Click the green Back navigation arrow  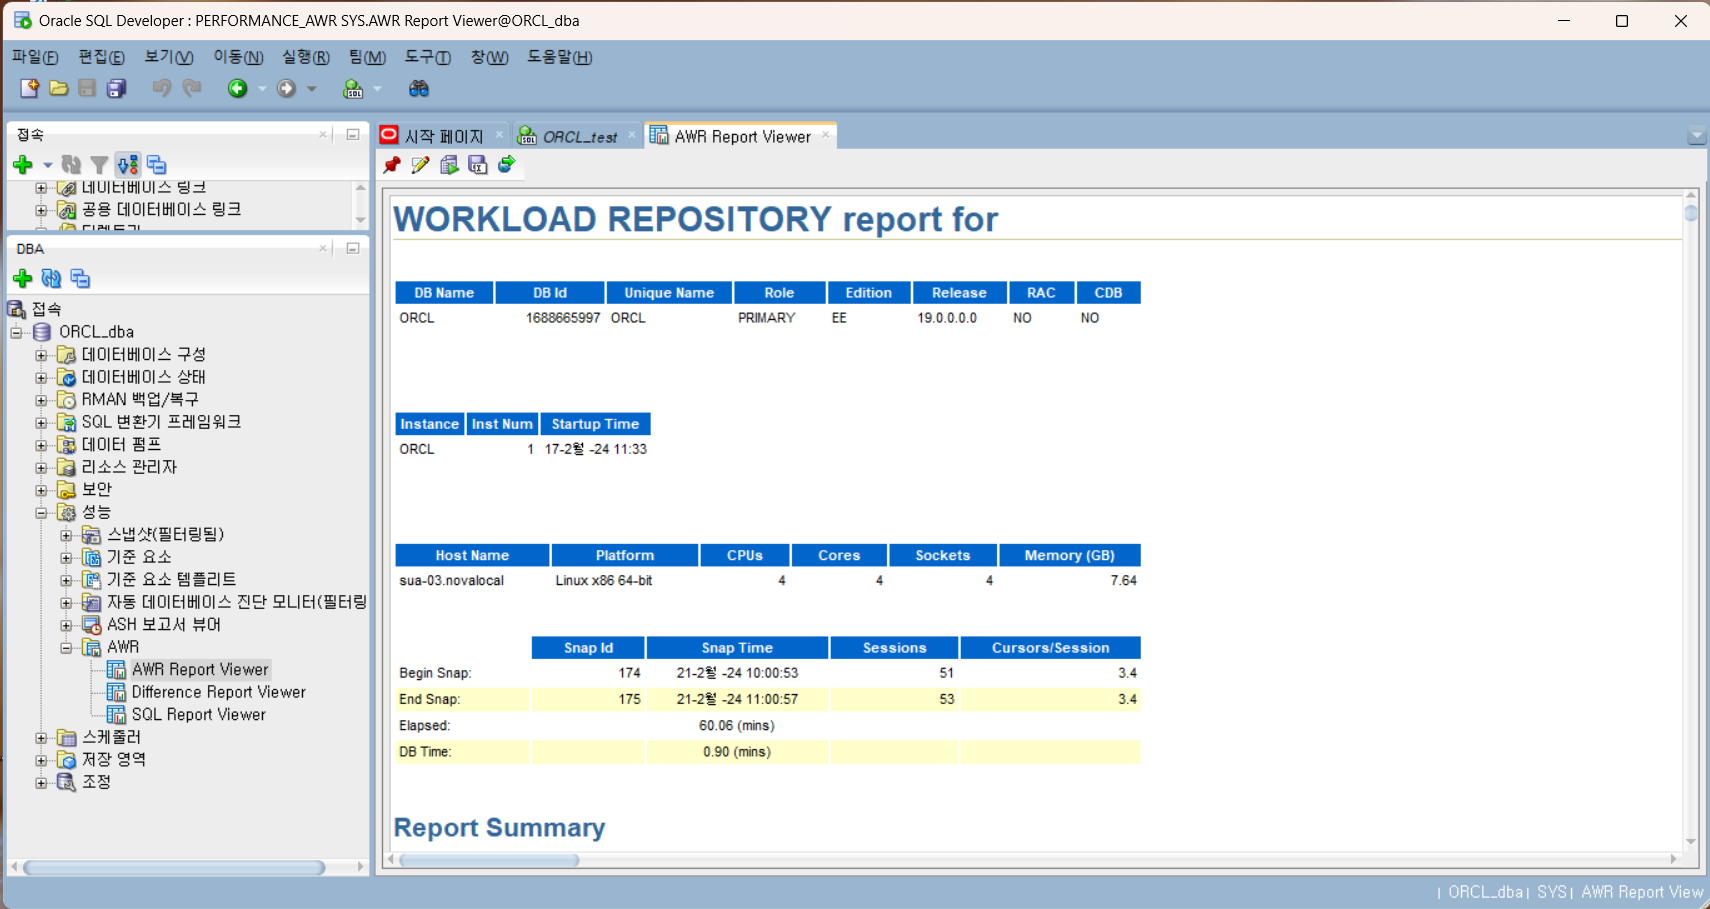coord(237,89)
